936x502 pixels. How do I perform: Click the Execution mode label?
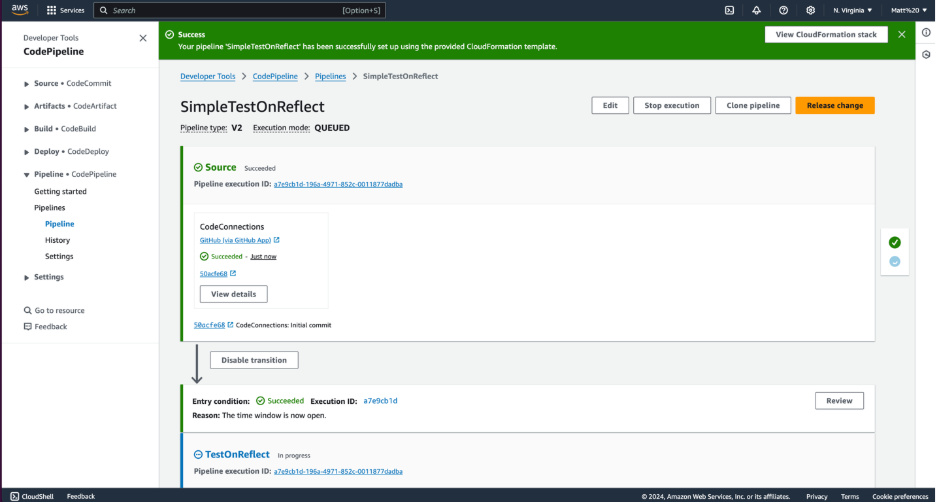tap(281, 128)
